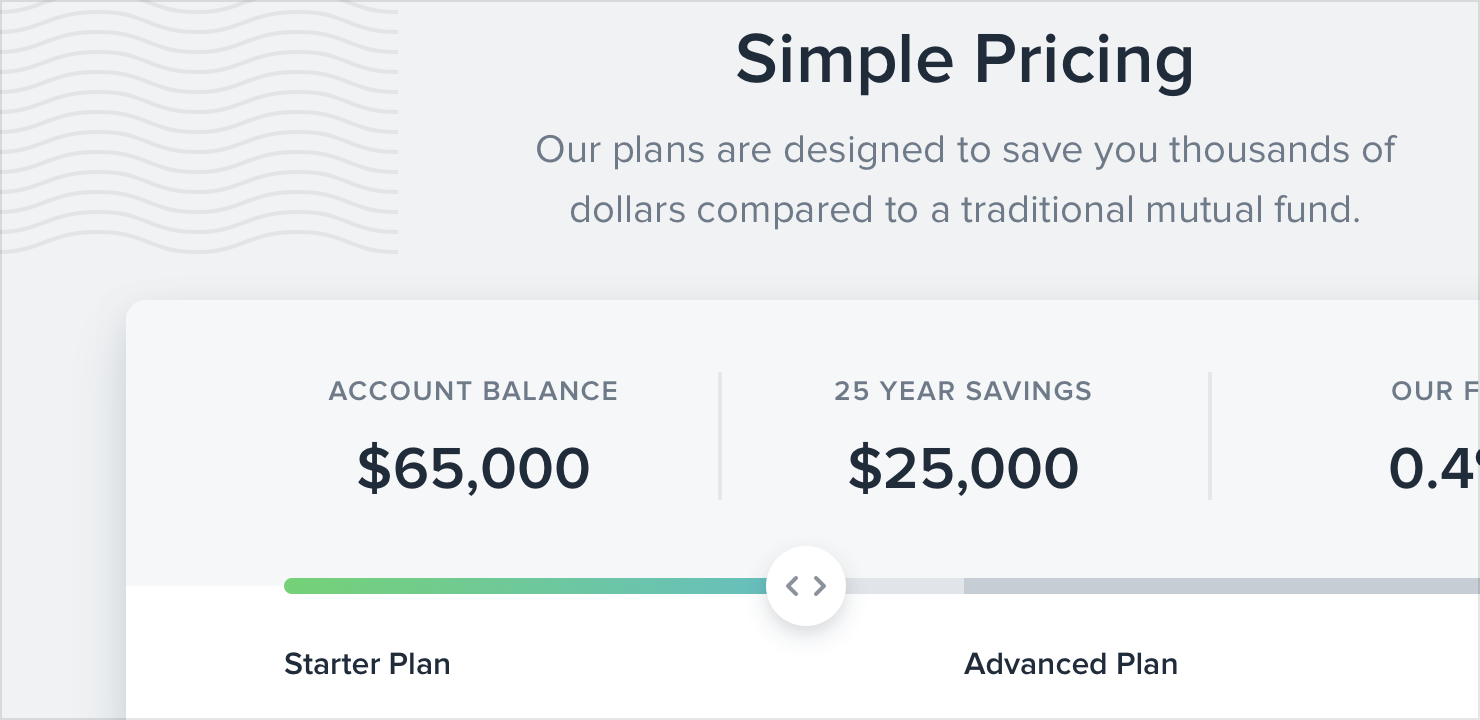Click the partially visible OUR F... label

[x=1435, y=391]
